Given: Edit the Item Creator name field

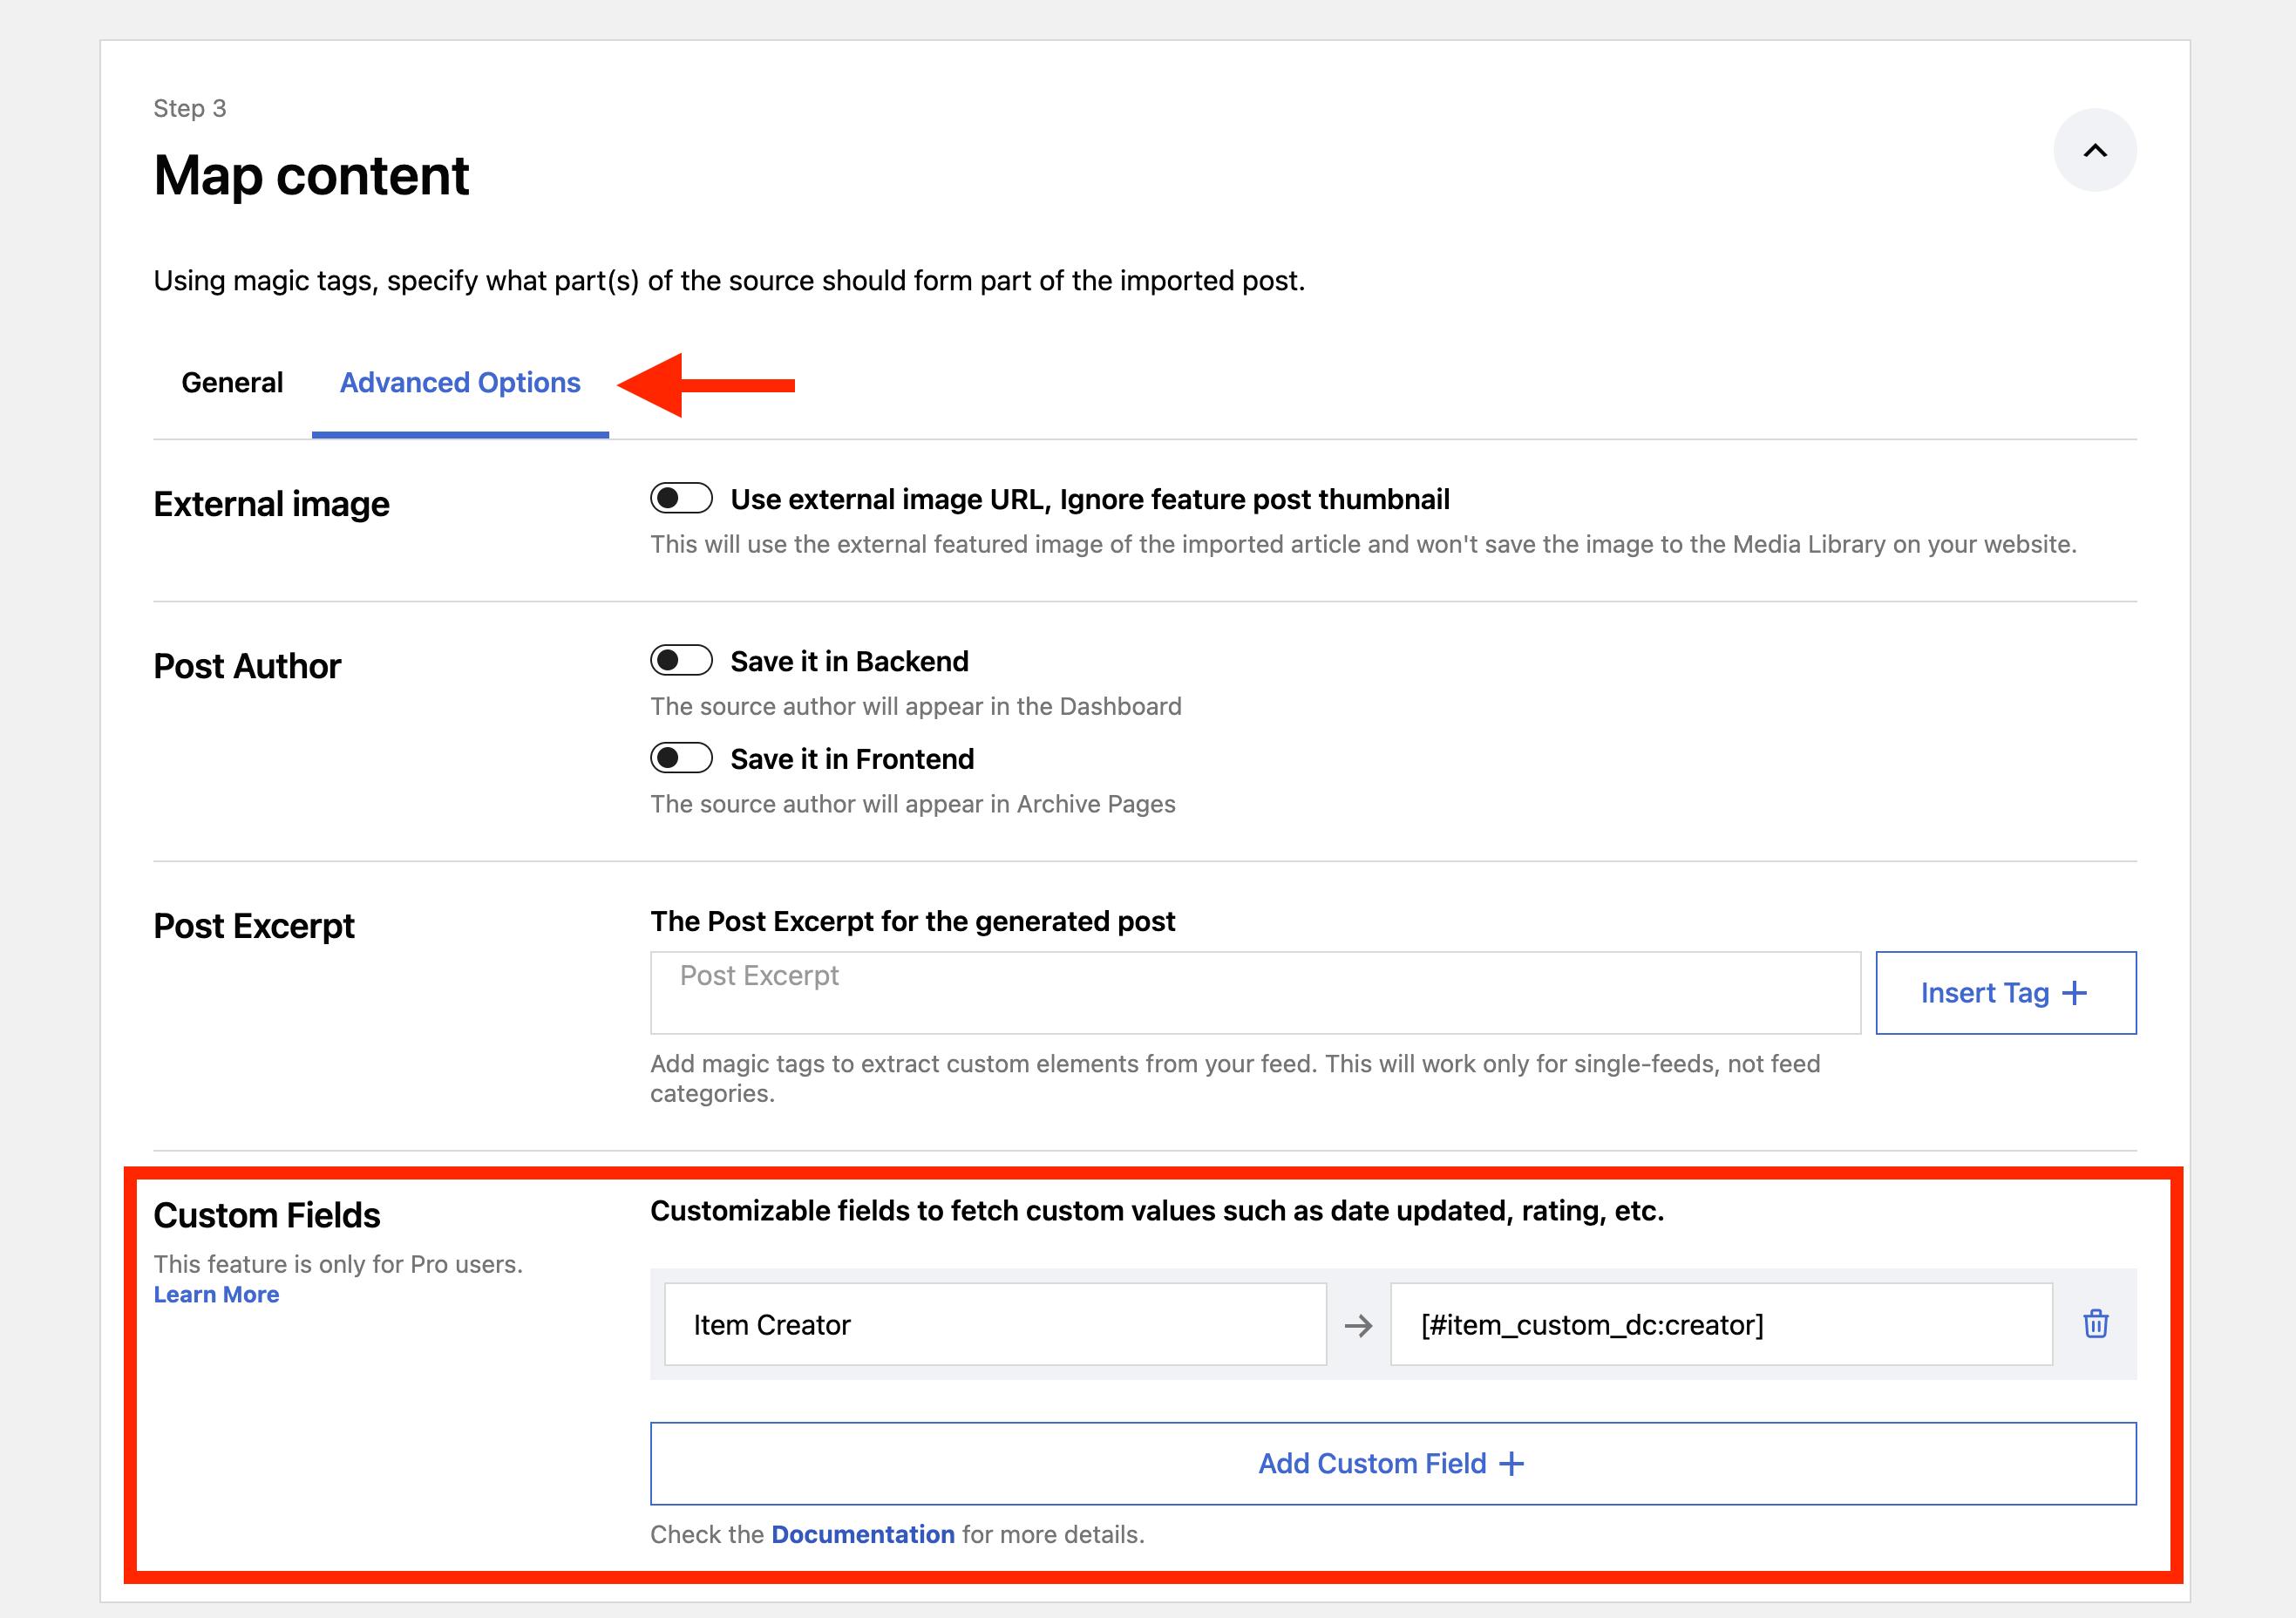Looking at the screenshot, I should click(x=994, y=1325).
